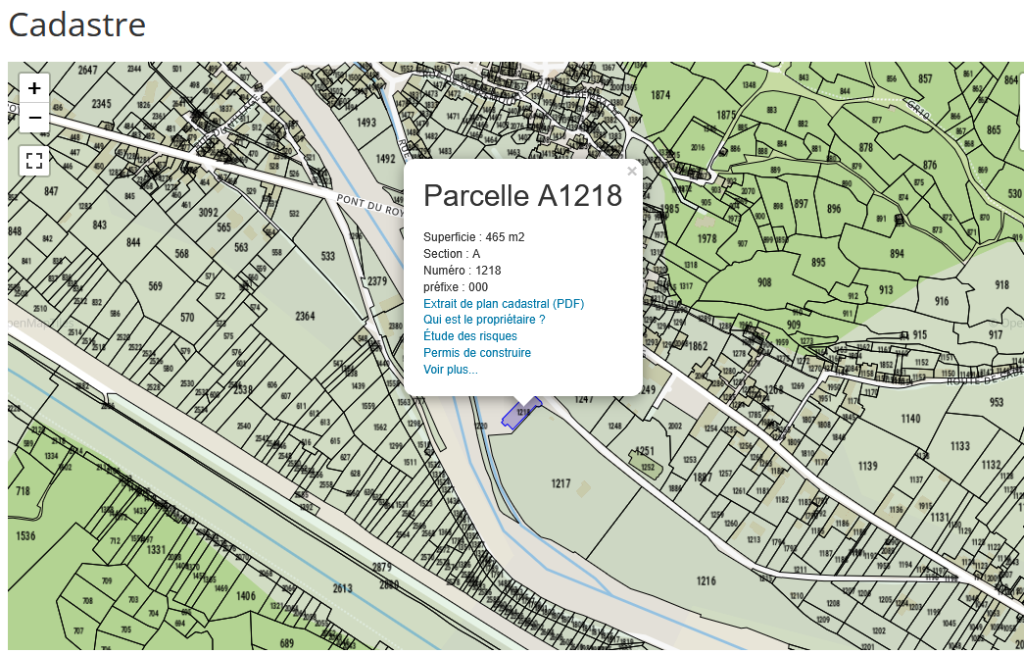Select parcel 1536 on the map
Image resolution: width=1024 pixels, height=654 pixels.
pos(25,536)
